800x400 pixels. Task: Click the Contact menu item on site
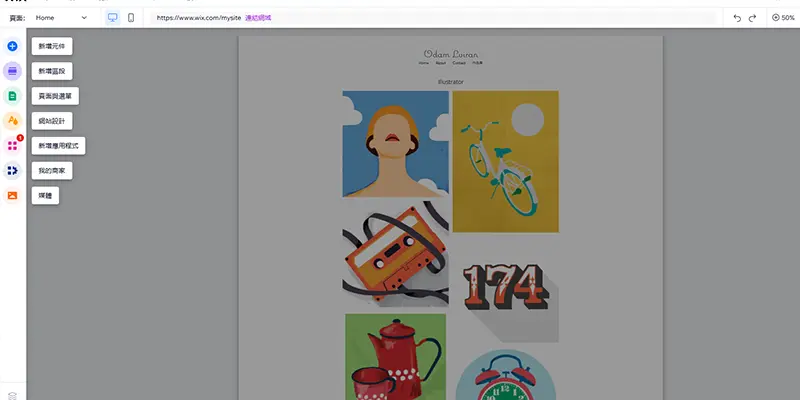tap(459, 63)
